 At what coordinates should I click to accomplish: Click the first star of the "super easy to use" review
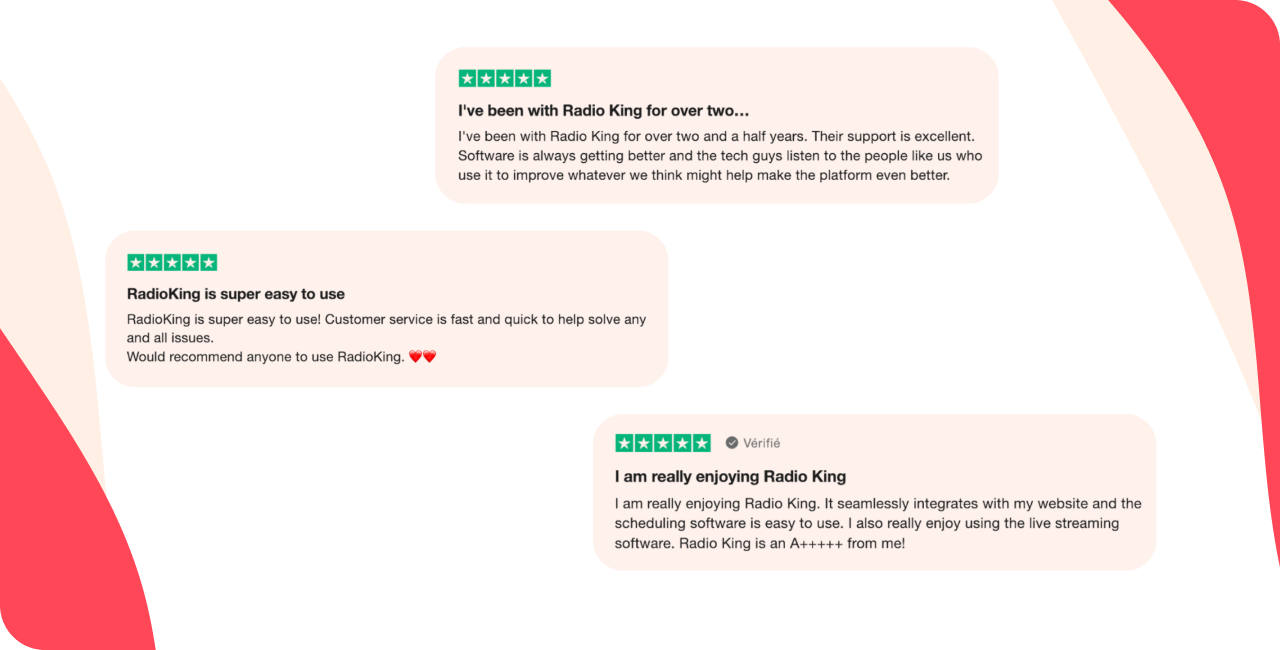(136, 263)
